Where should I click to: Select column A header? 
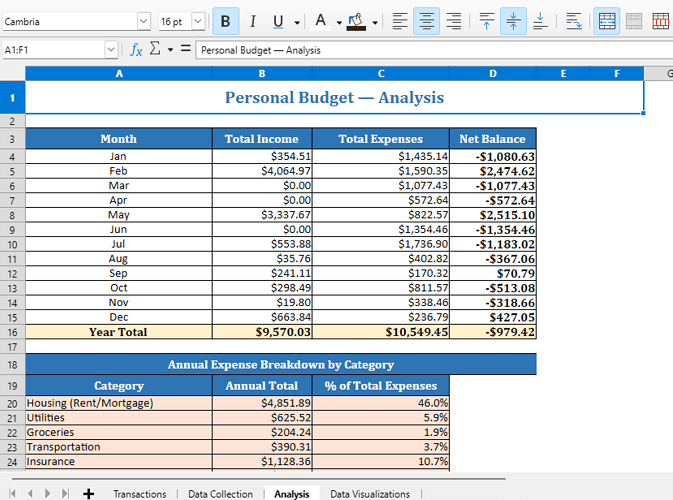(119, 73)
